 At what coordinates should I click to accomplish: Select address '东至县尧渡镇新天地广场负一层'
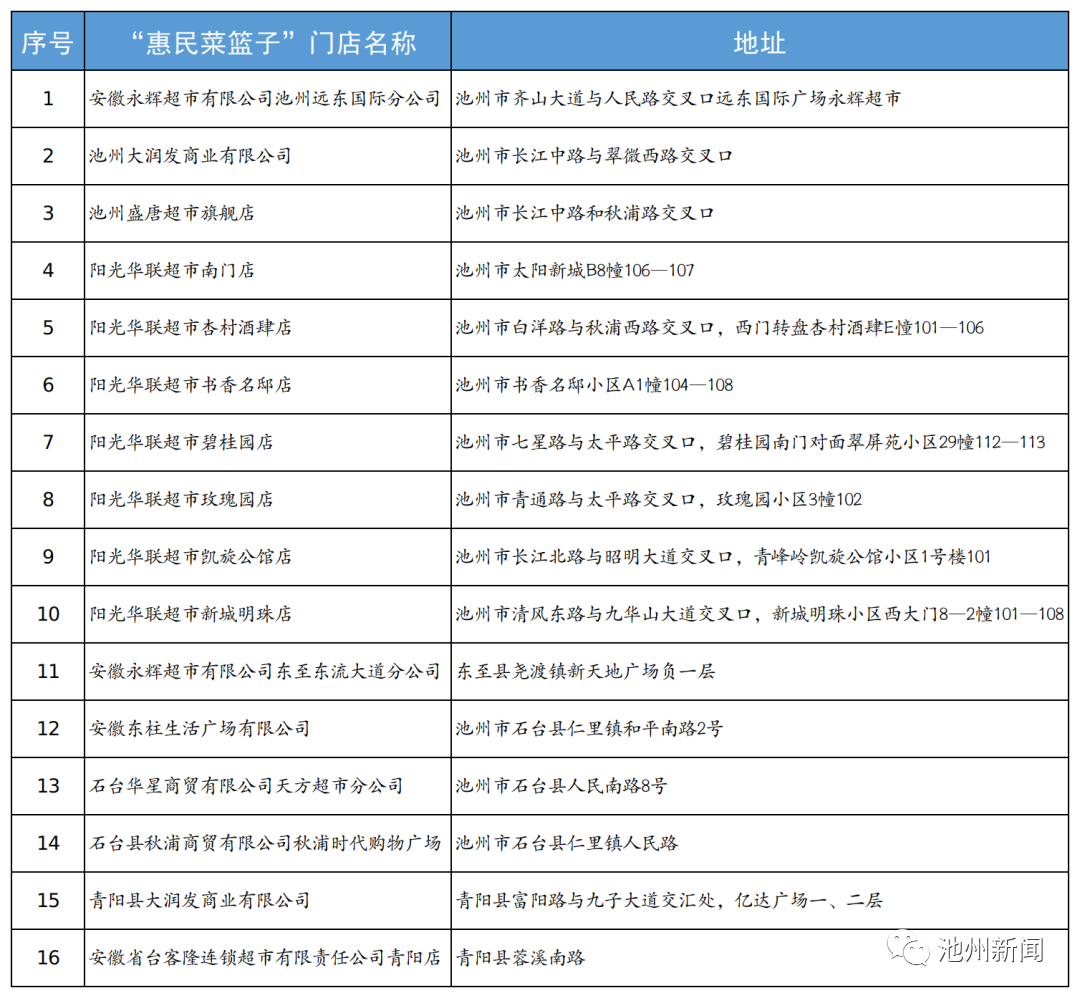(x=585, y=670)
